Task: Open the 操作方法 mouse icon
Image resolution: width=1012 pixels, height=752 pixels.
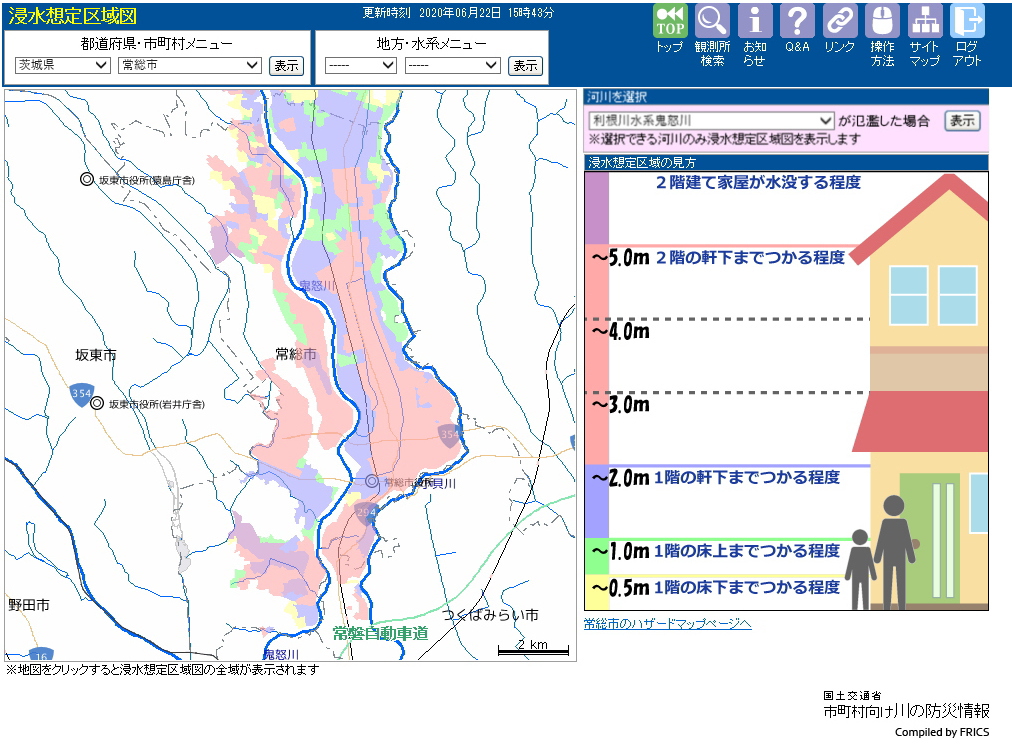Action: pos(882,21)
